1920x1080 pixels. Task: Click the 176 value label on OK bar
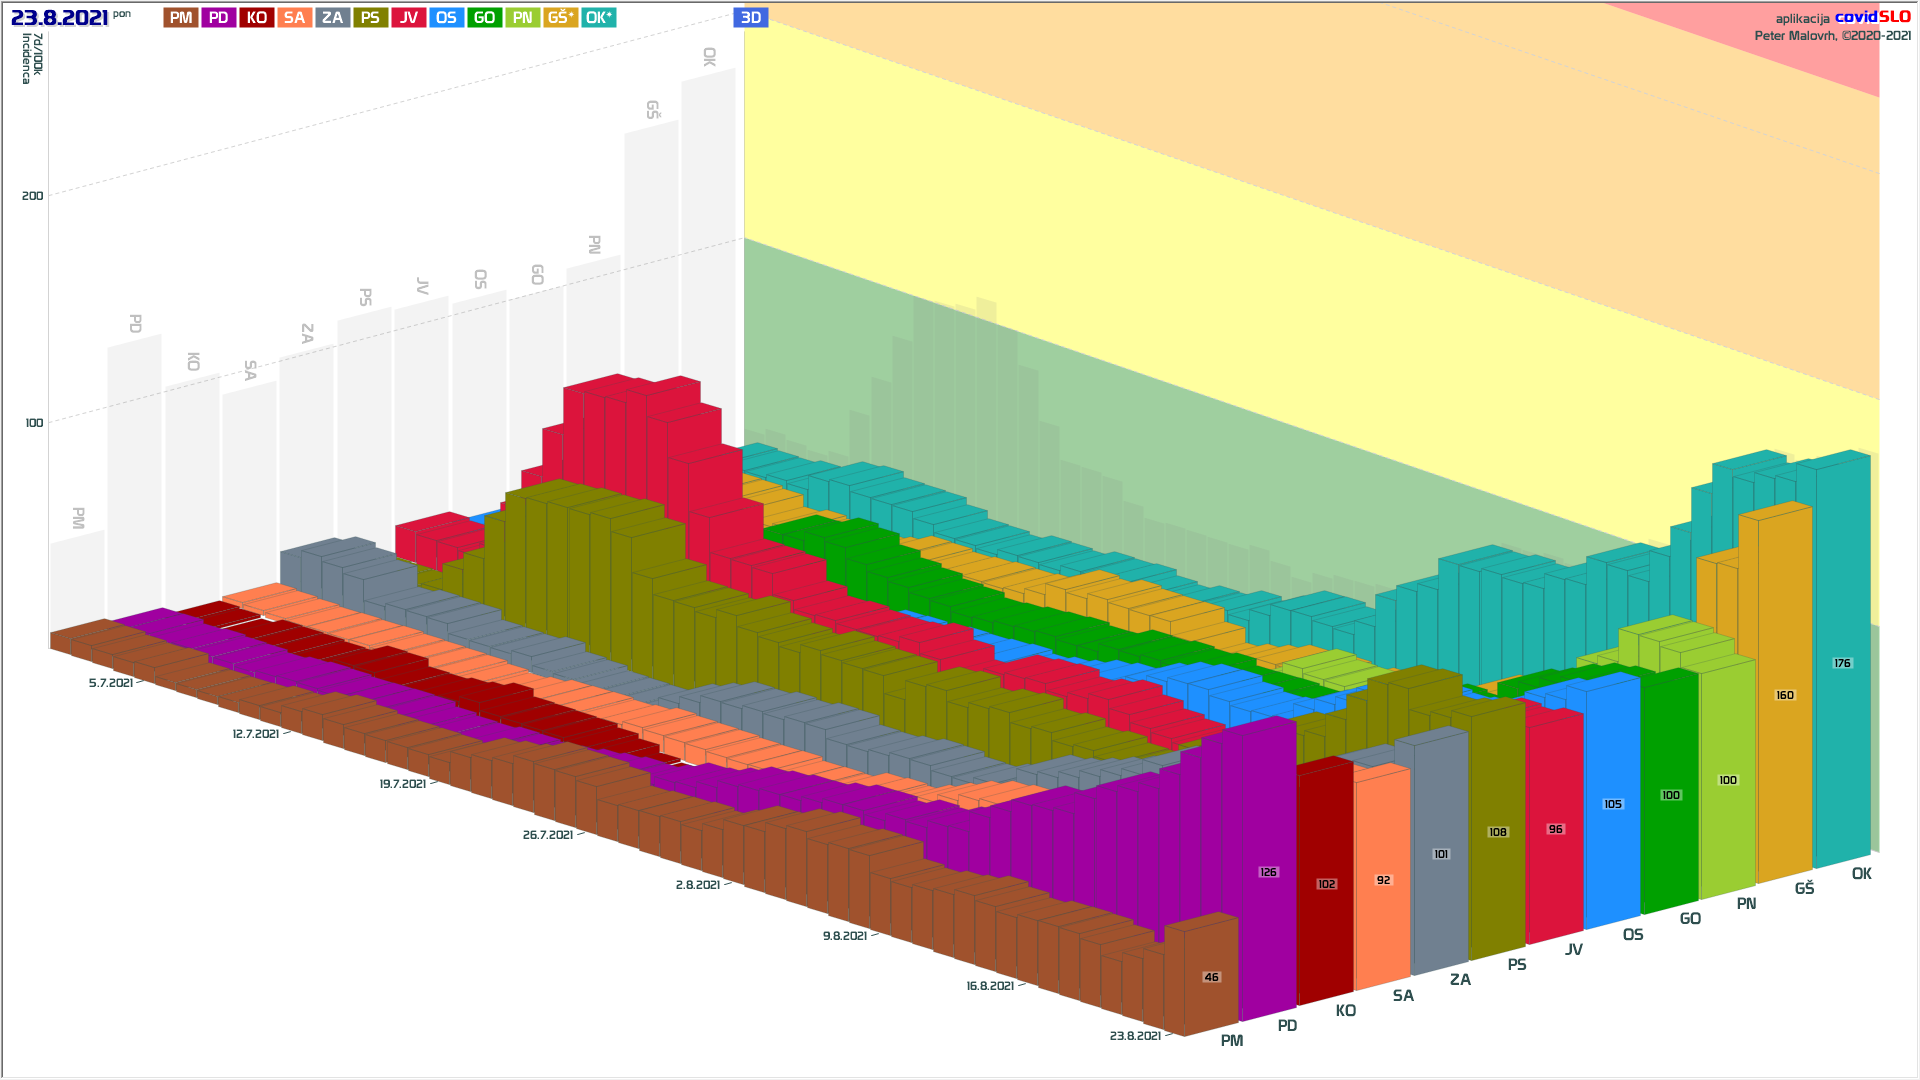1842,664
